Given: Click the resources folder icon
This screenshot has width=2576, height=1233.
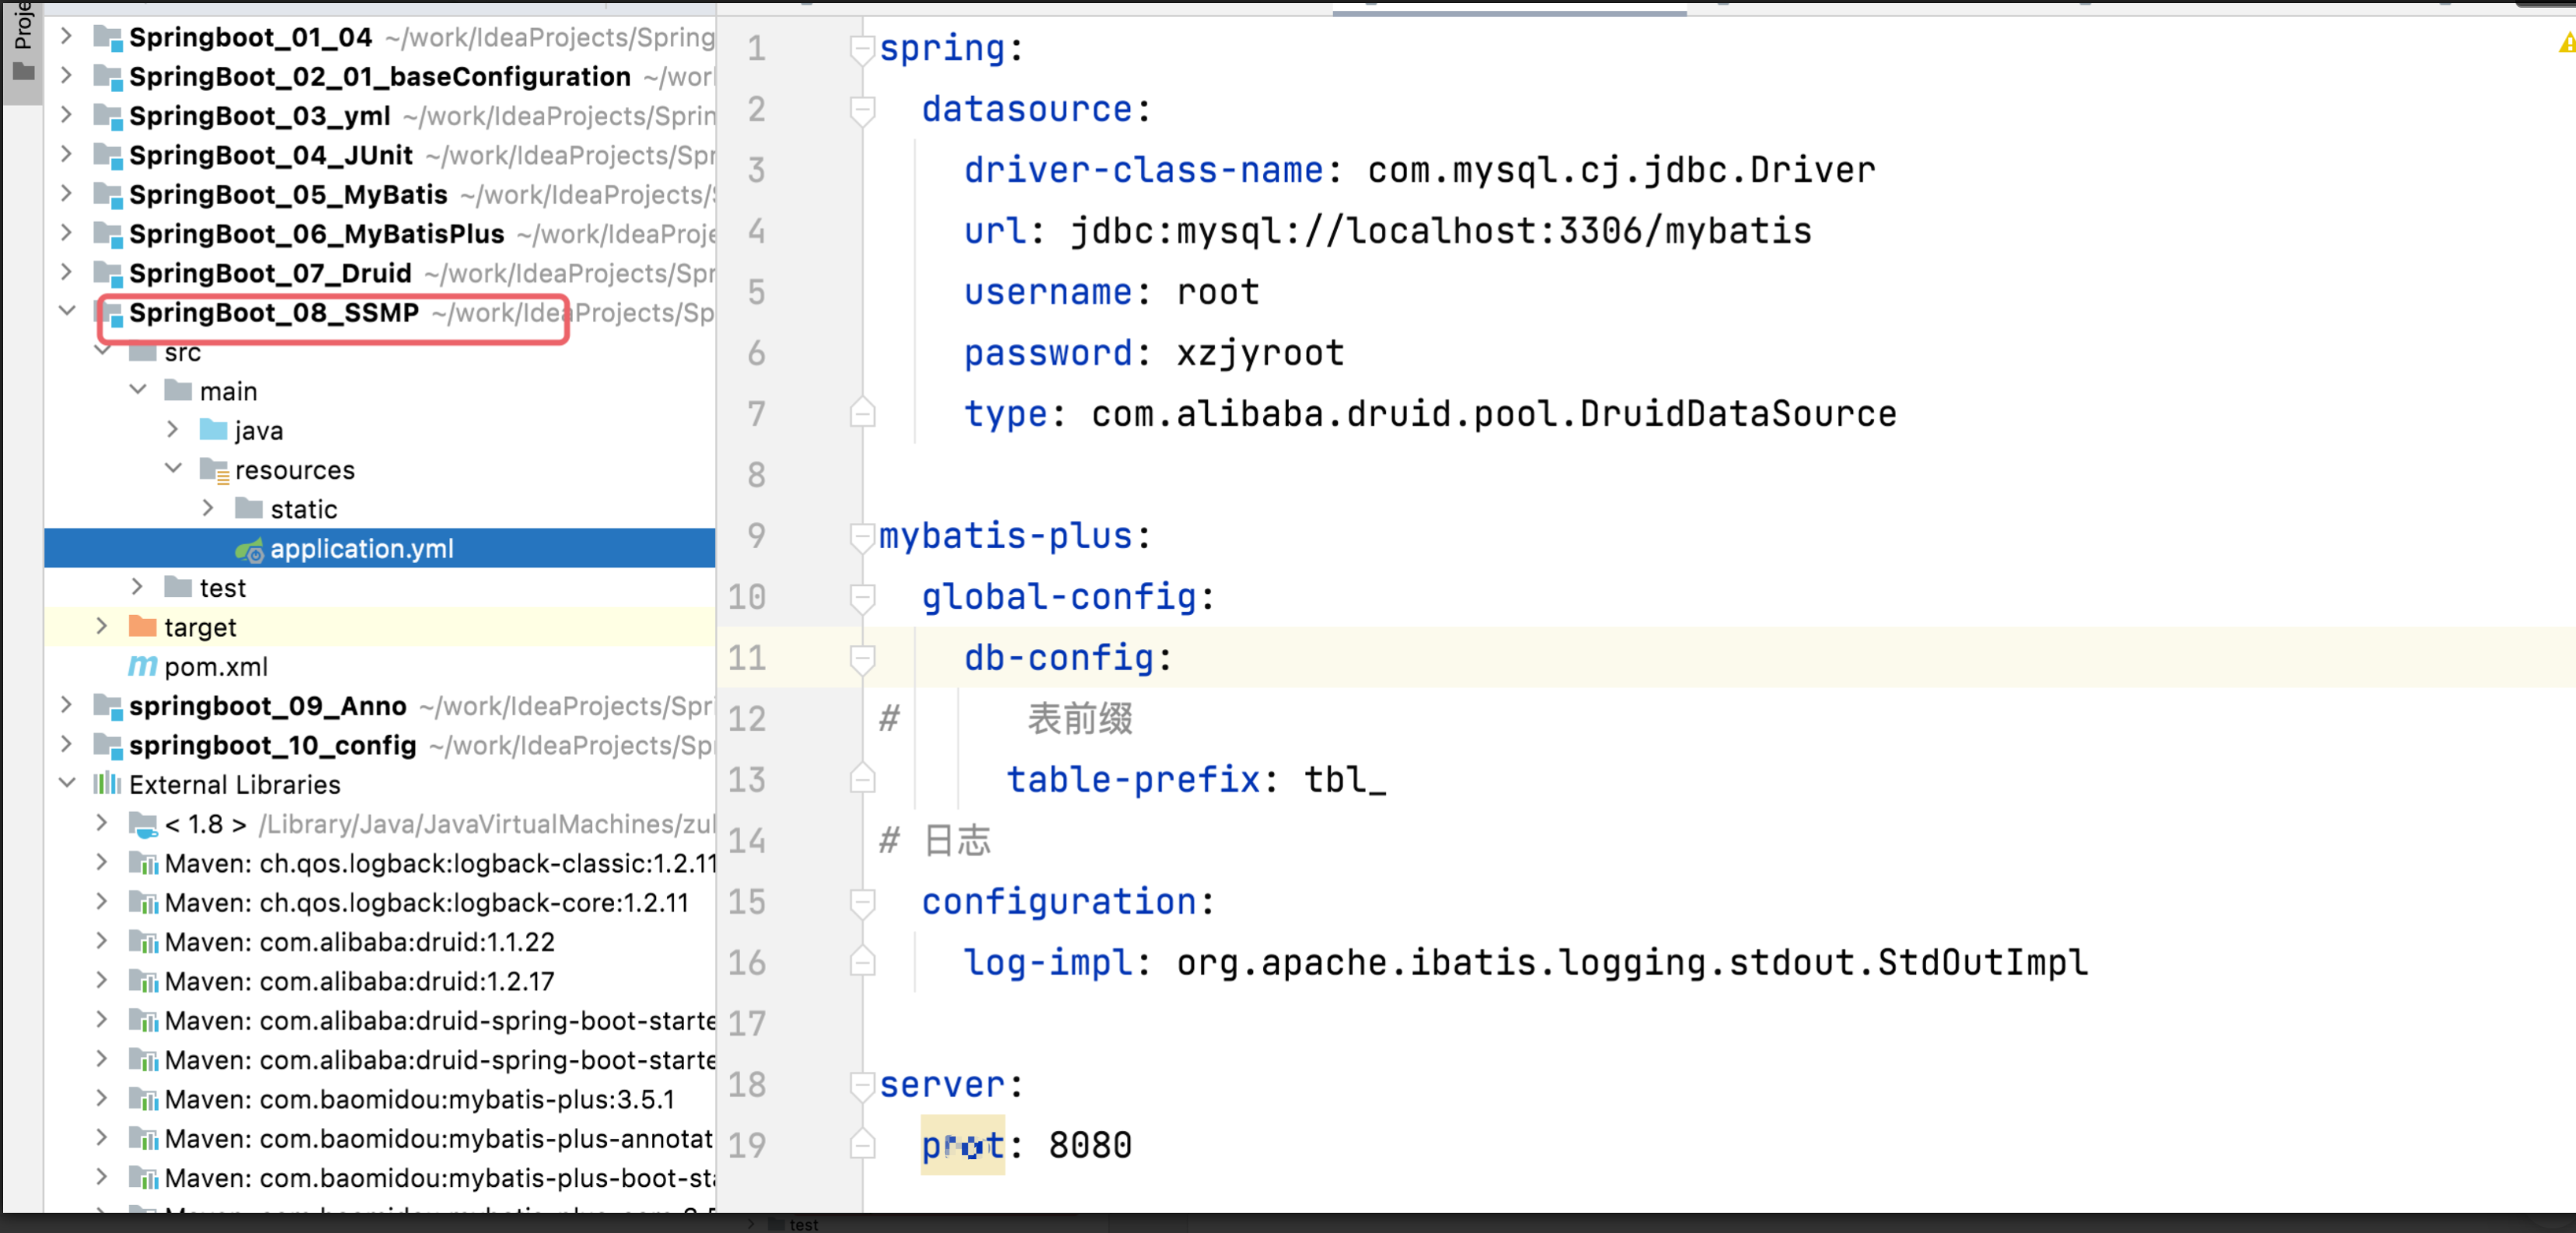Looking at the screenshot, I should coord(213,470).
